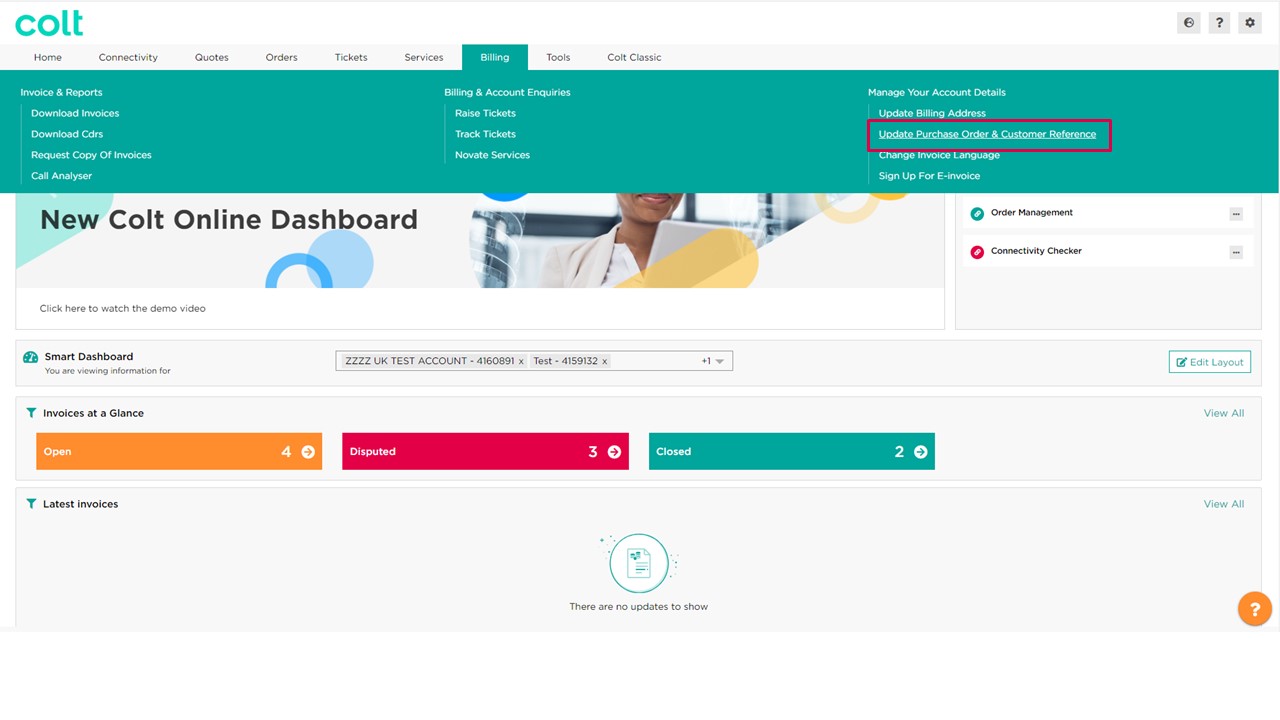The width and height of the screenshot is (1280, 720).
Task: Click the filter icon on Latest invoices
Action: click(x=31, y=503)
